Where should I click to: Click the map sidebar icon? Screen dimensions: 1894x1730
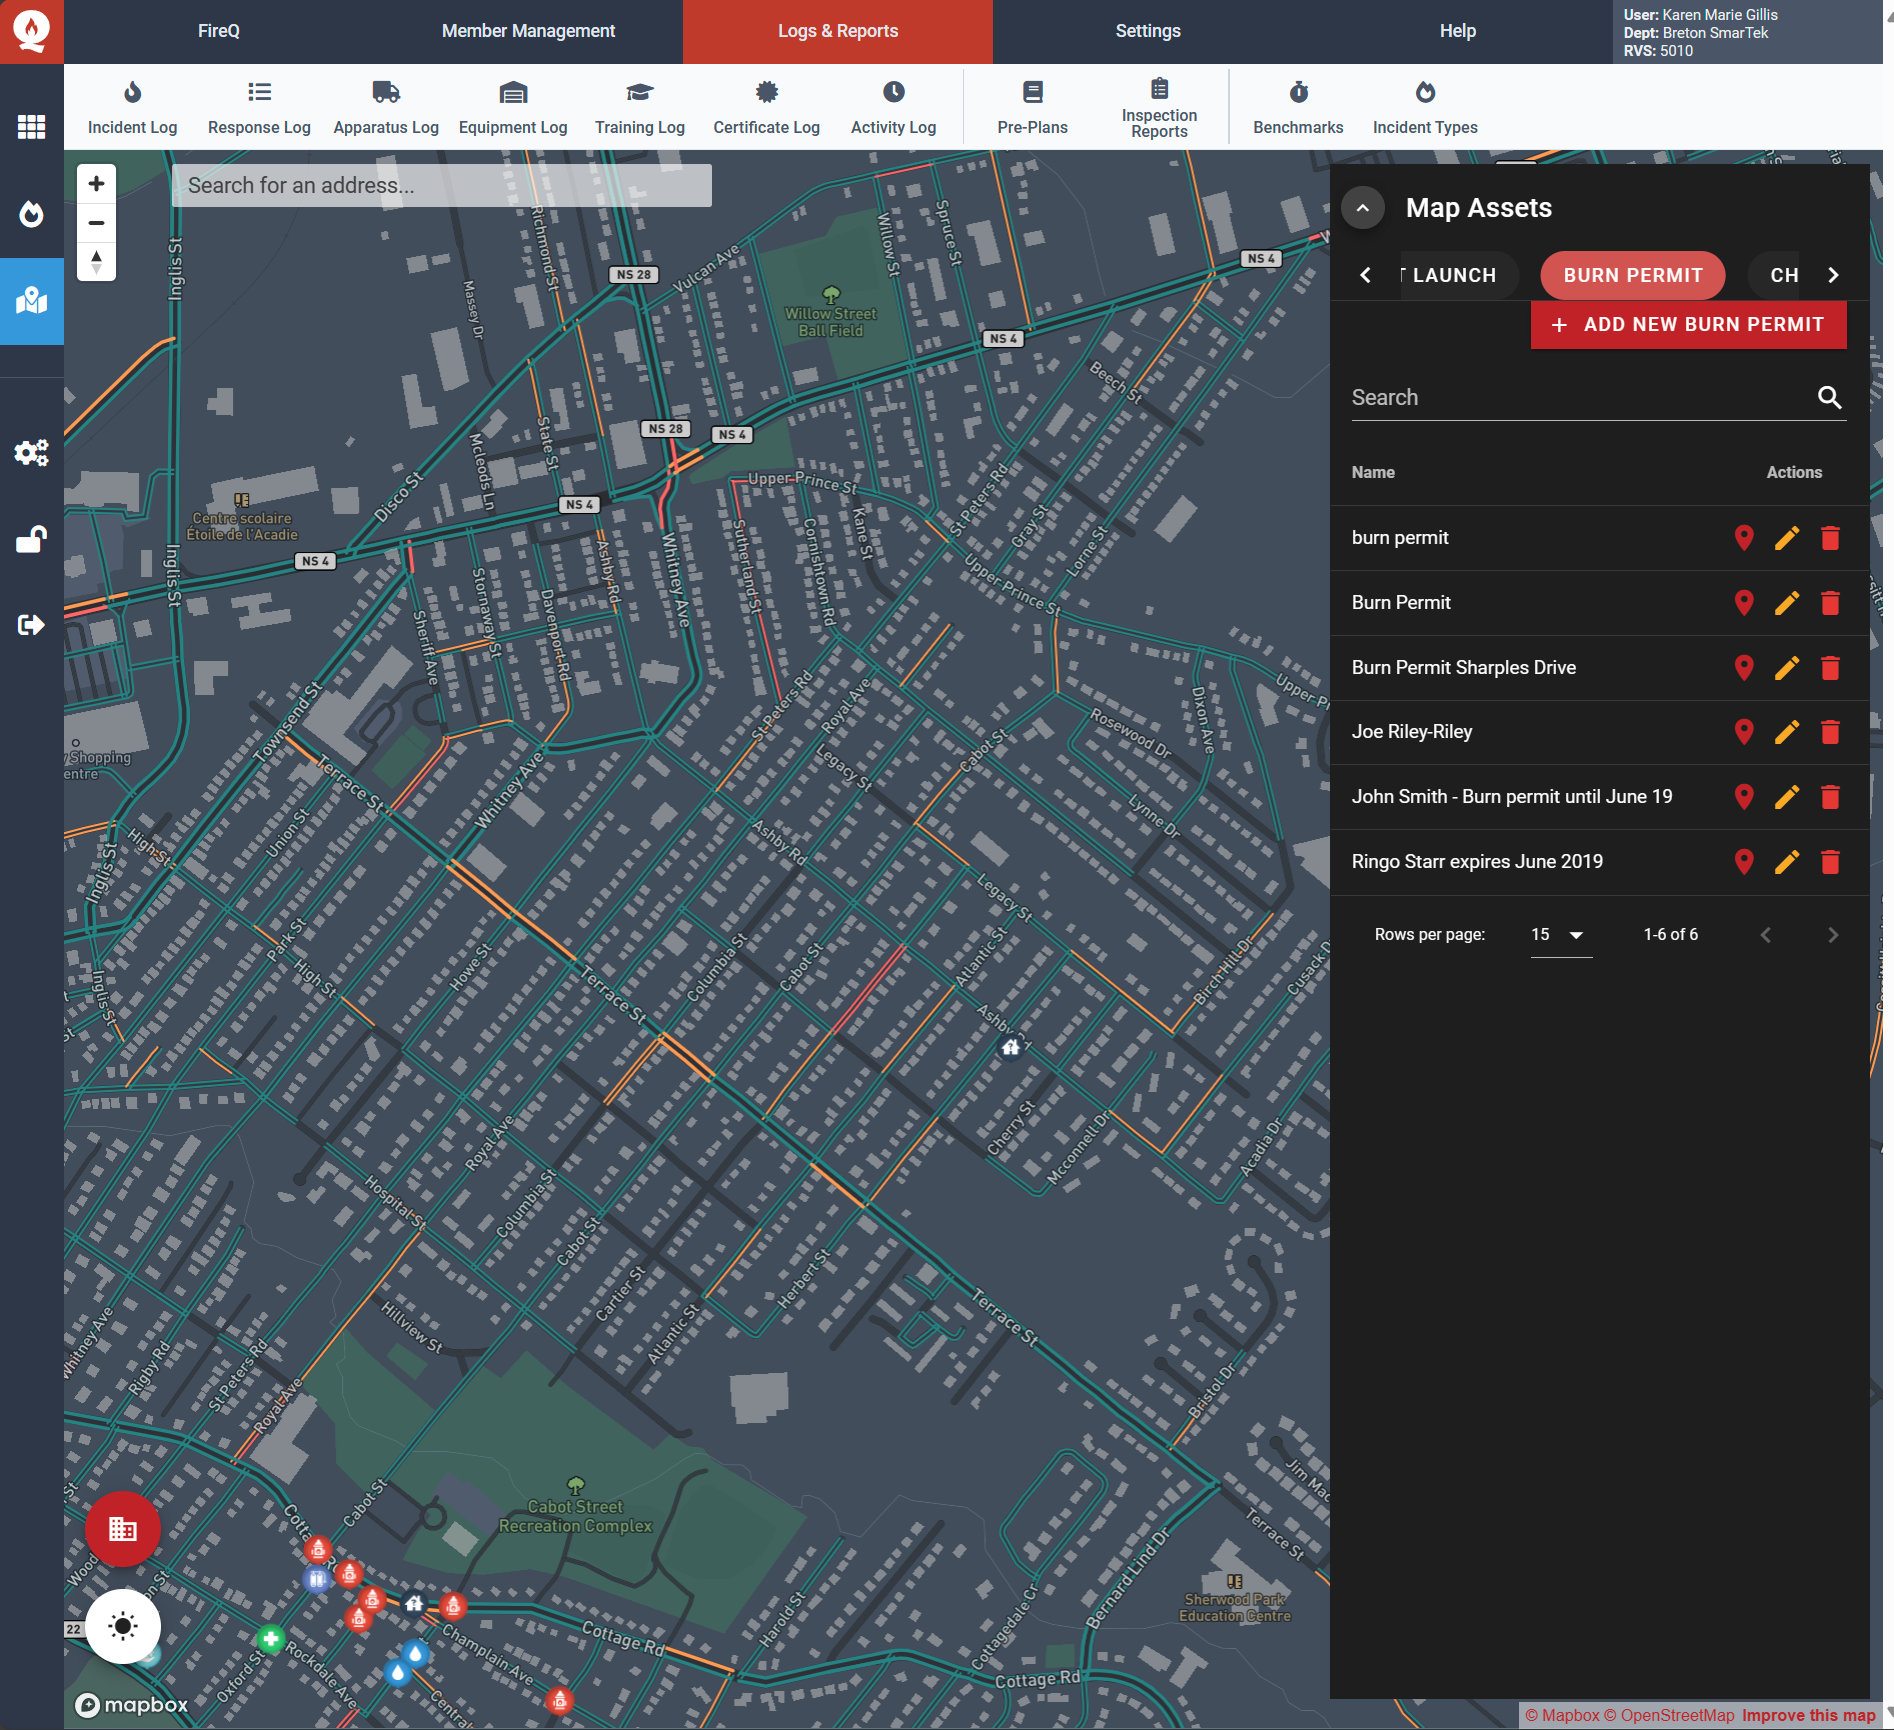point(32,301)
